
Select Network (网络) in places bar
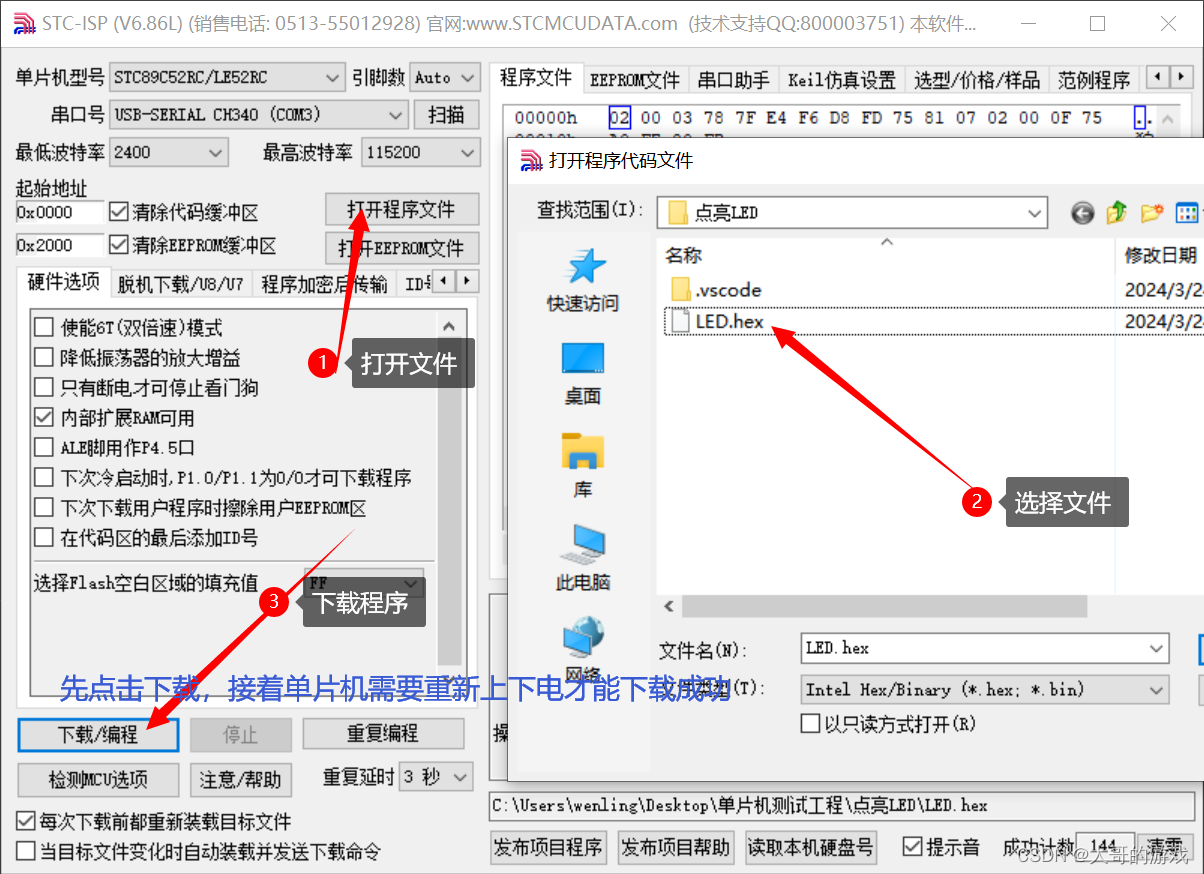(583, 650)
